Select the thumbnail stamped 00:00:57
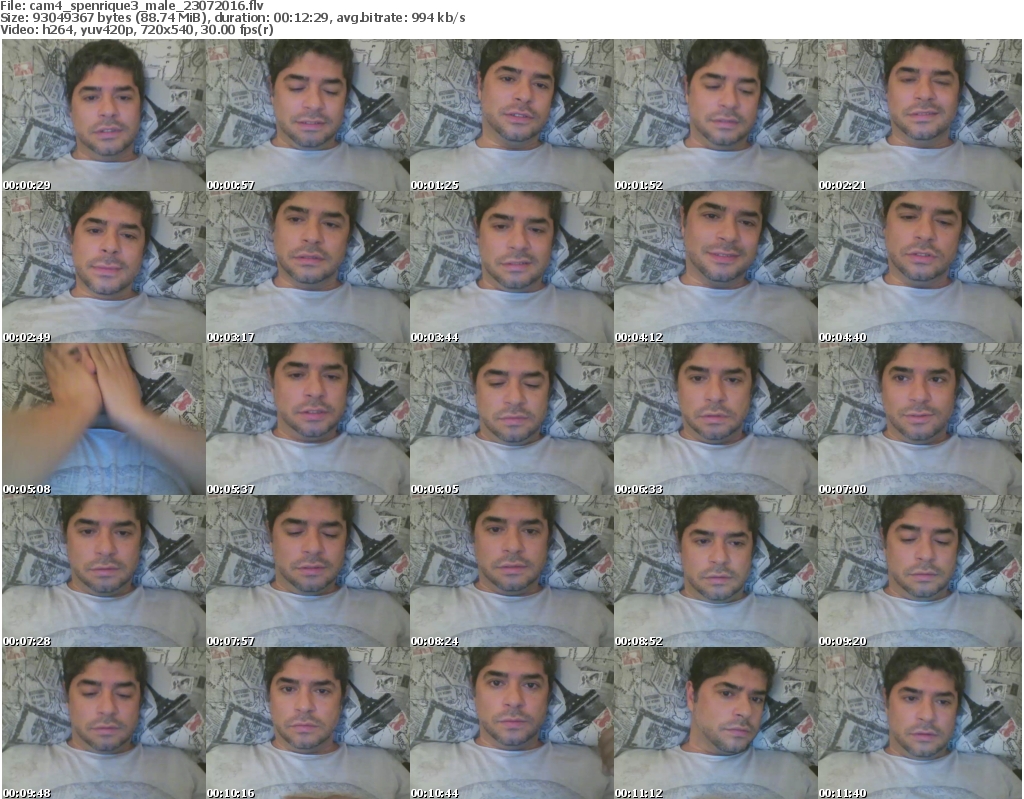The height and width of the screenshot is (799, 1024). pyautogui.click(x=308, y=115)
